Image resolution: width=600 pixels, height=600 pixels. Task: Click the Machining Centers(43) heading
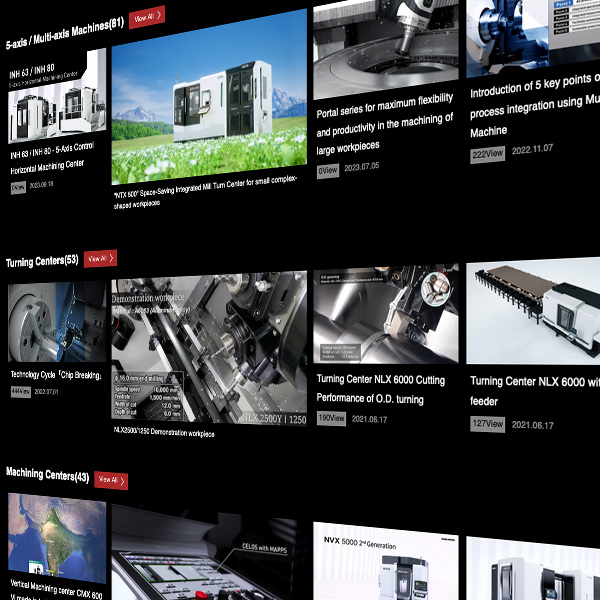pyautogui.click(x=47, y=475)
